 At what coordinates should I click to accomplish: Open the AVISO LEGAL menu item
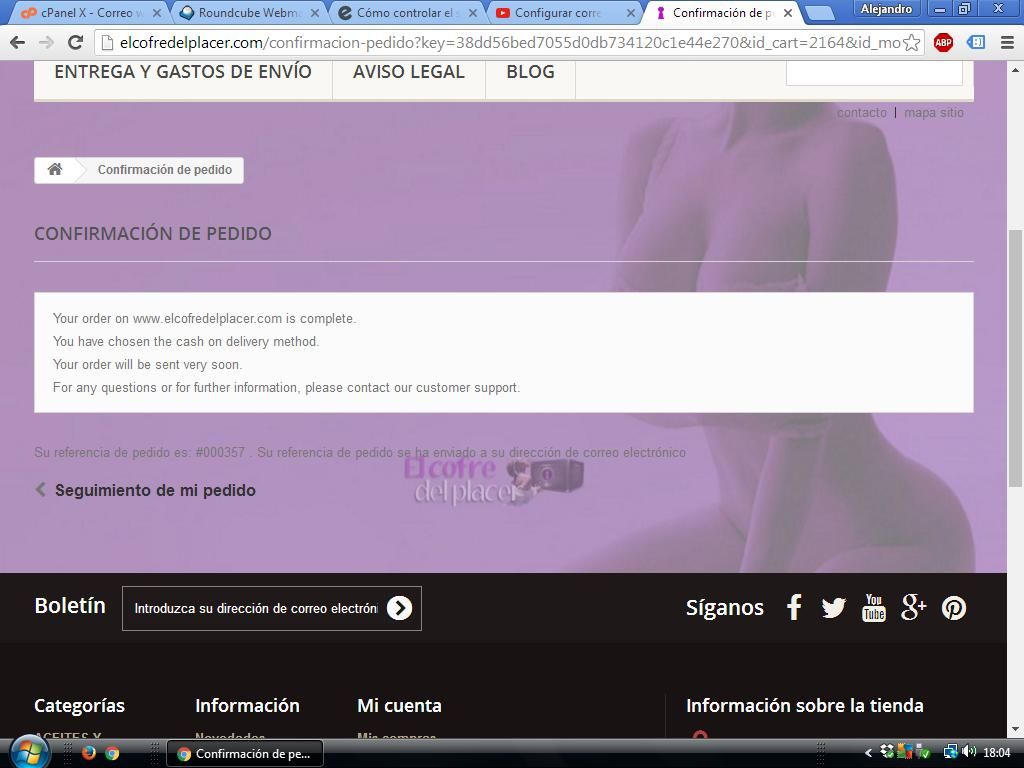[409, 72]
